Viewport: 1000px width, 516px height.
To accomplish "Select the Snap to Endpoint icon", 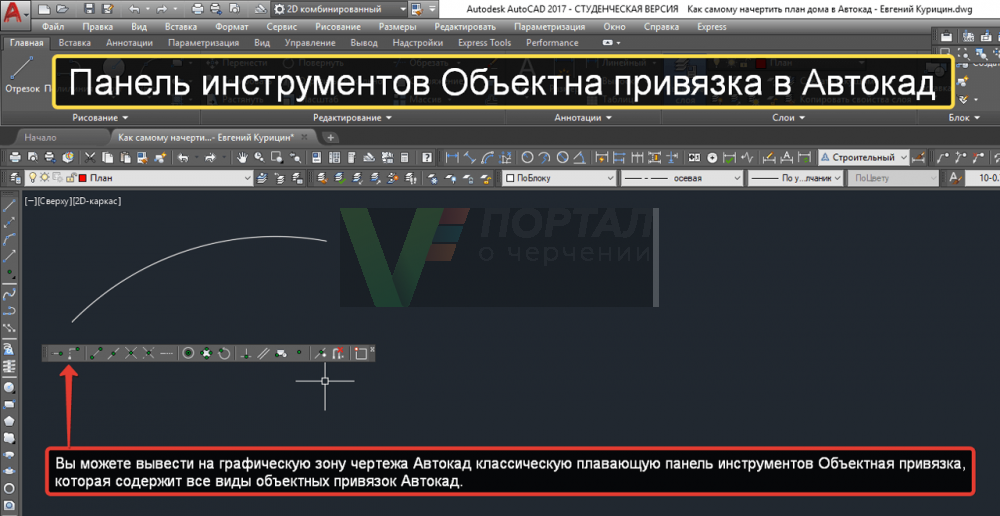I will 94,353.
